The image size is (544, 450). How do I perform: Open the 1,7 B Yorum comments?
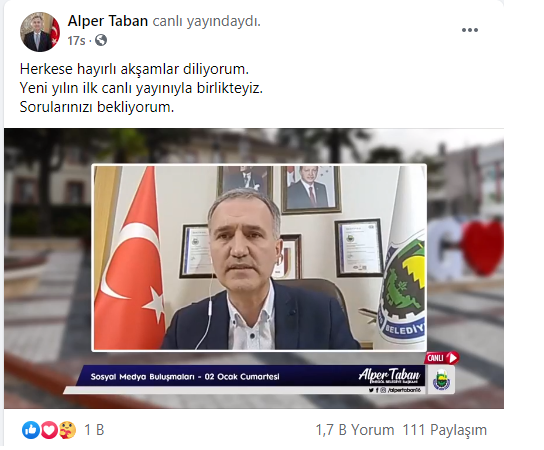coord(355,430)
